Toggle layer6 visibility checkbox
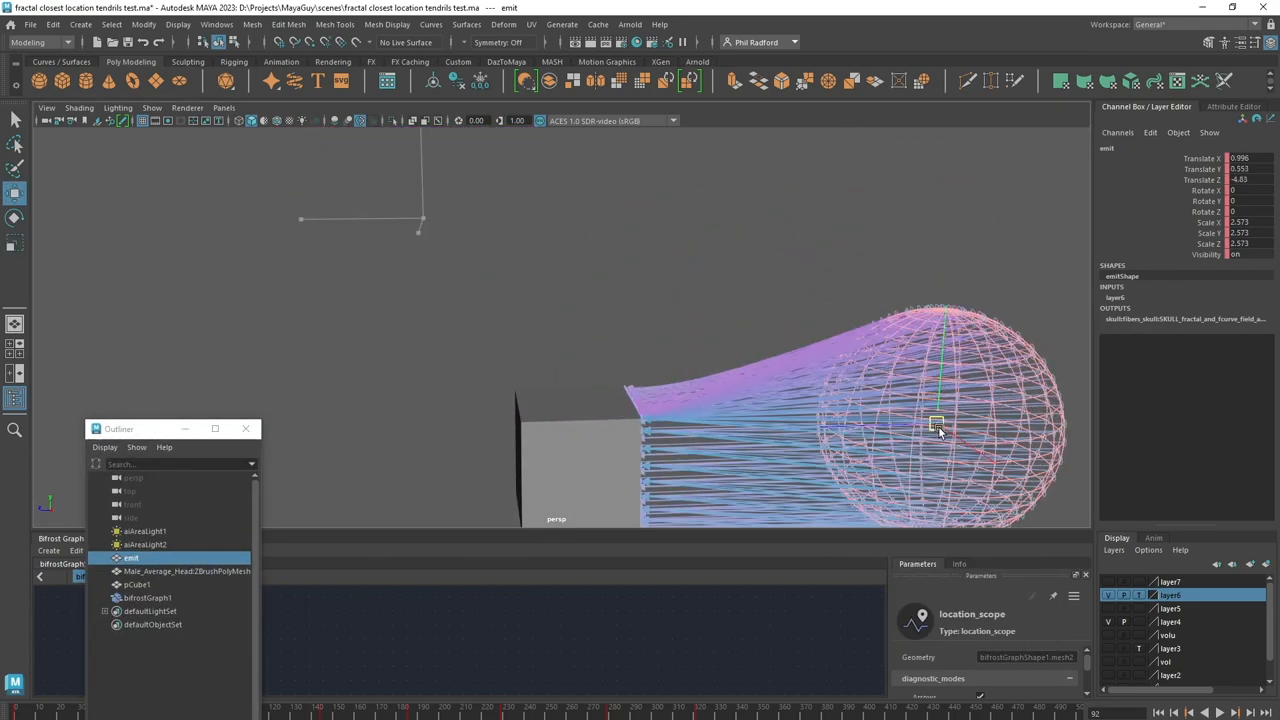Viewport: 1280px width, 720px height. click(1108, 595)
